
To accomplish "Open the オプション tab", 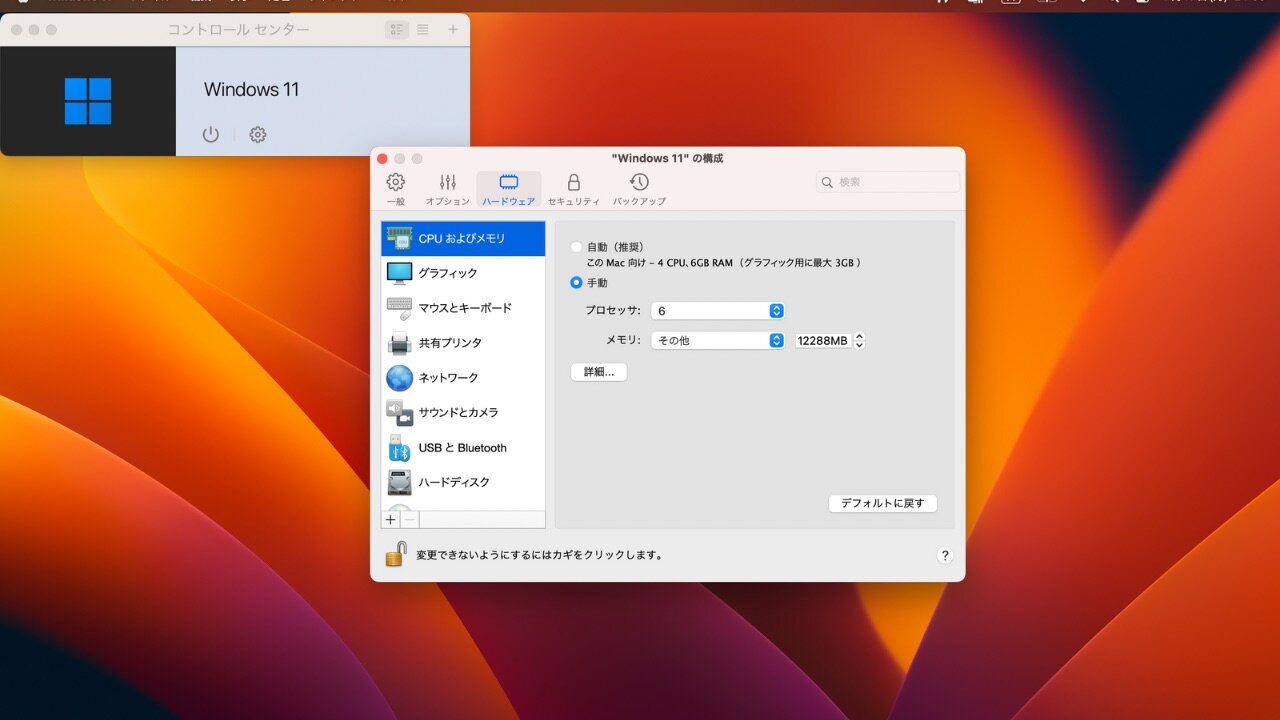I will point(447,189).
